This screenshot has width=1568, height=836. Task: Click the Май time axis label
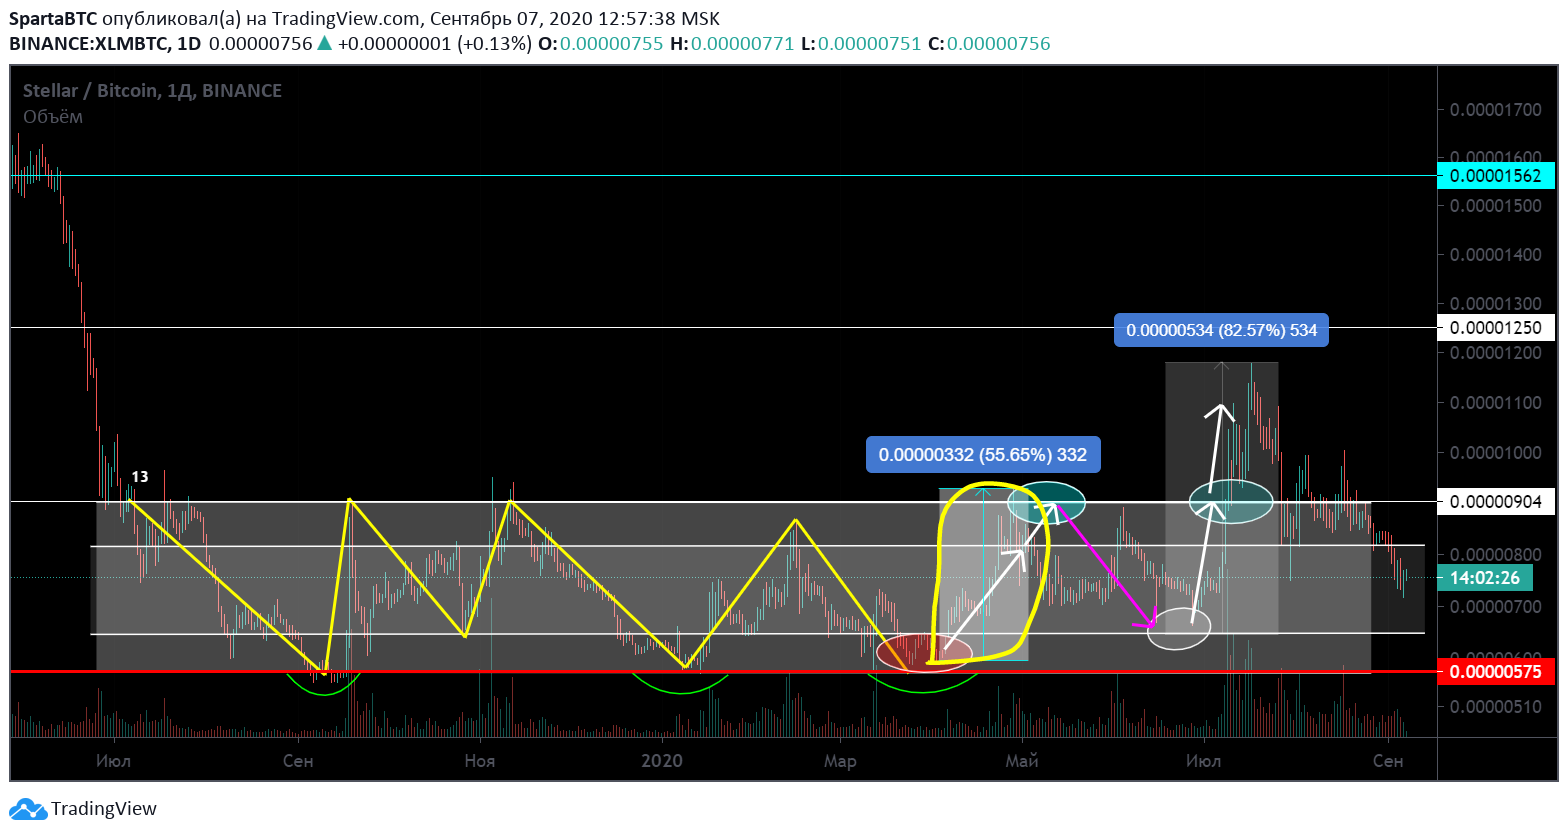point(1022,761)
